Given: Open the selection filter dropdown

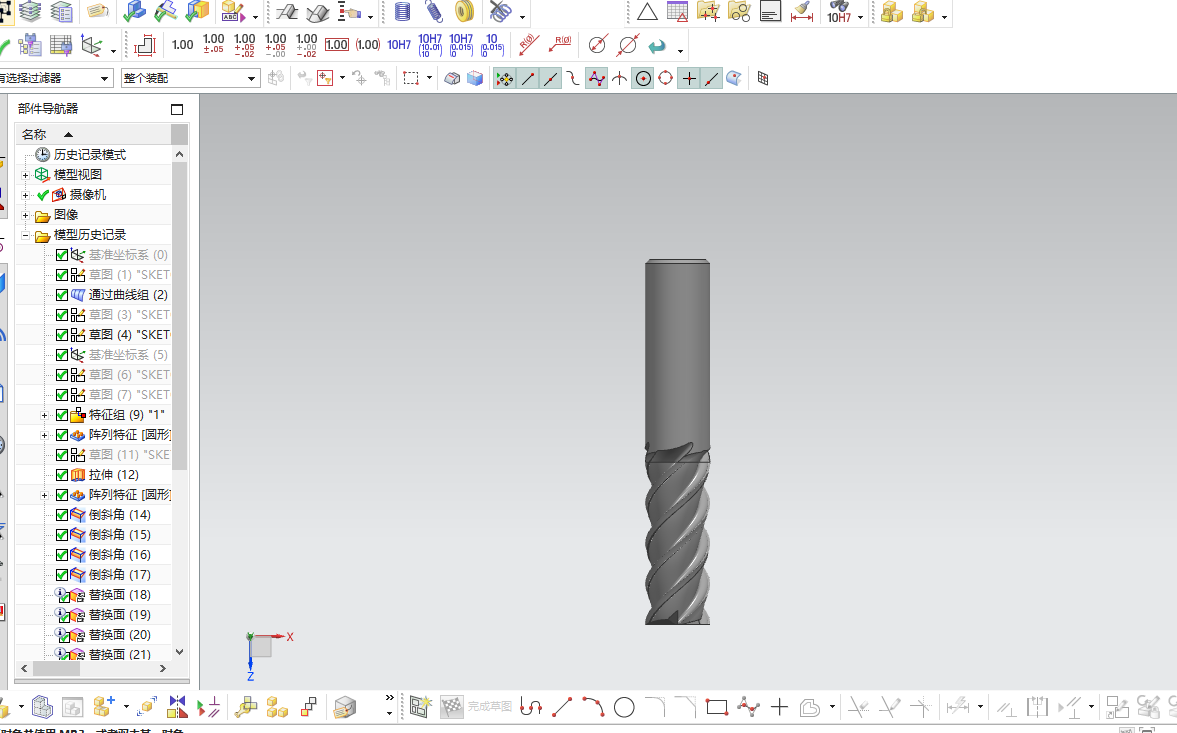Looking at the screenshot, I should tap(104, 79).
